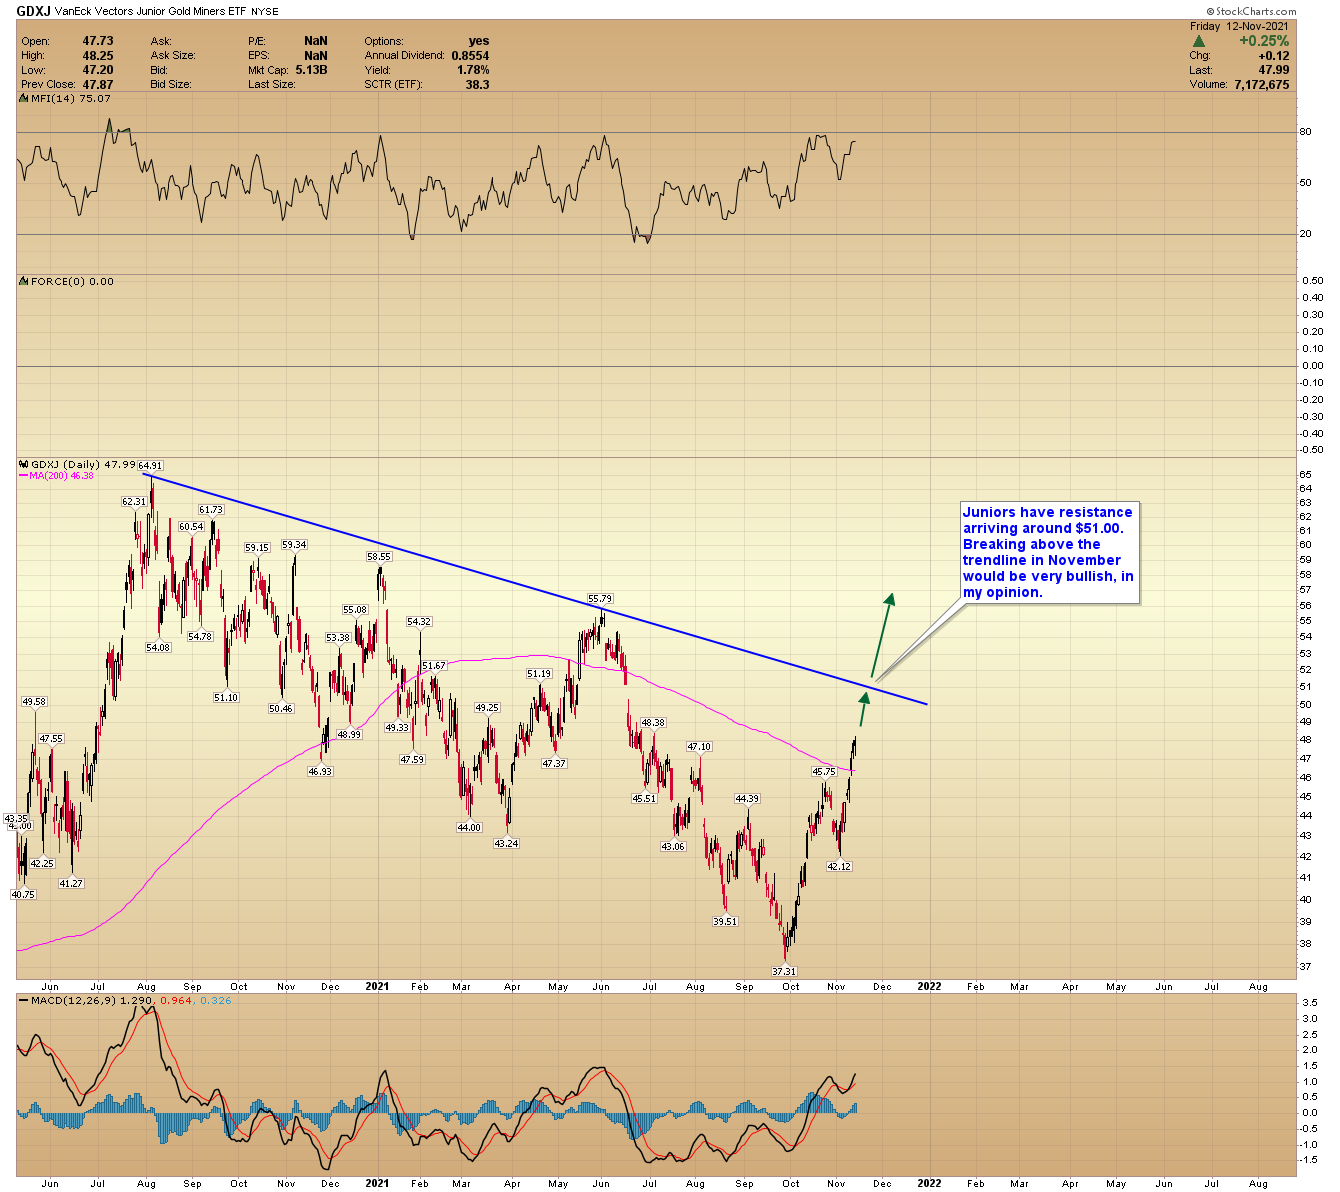Click the Friday 12-Nov-2021 date
This screenshot has height=1192, width=1340.
click(x=1239, y=26)
